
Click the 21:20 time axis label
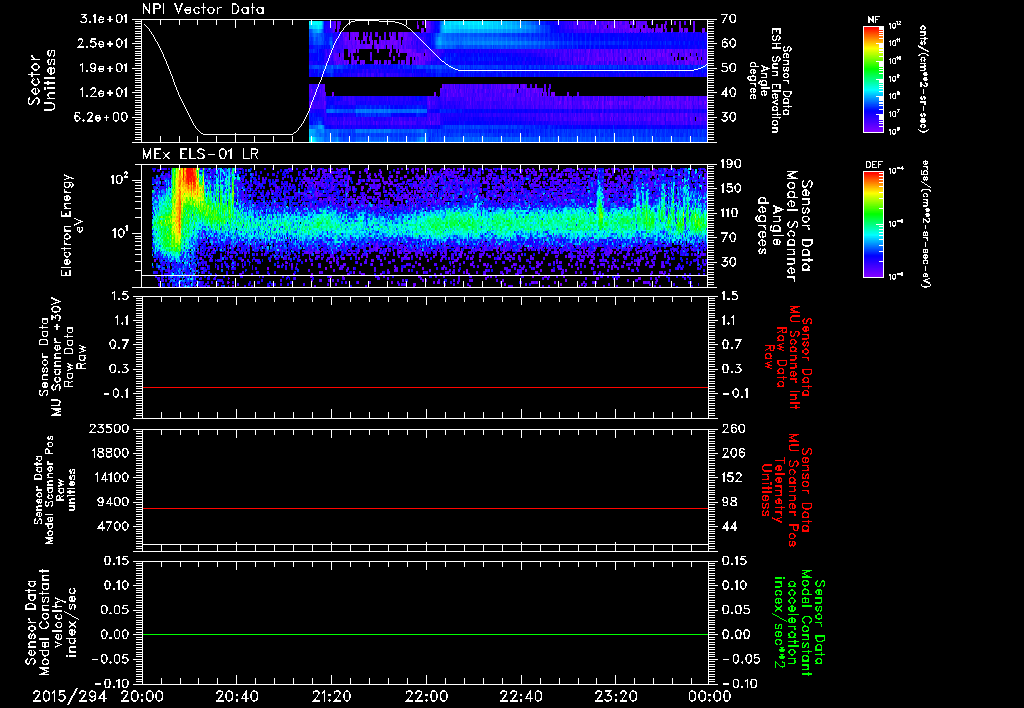pos(331,697)
